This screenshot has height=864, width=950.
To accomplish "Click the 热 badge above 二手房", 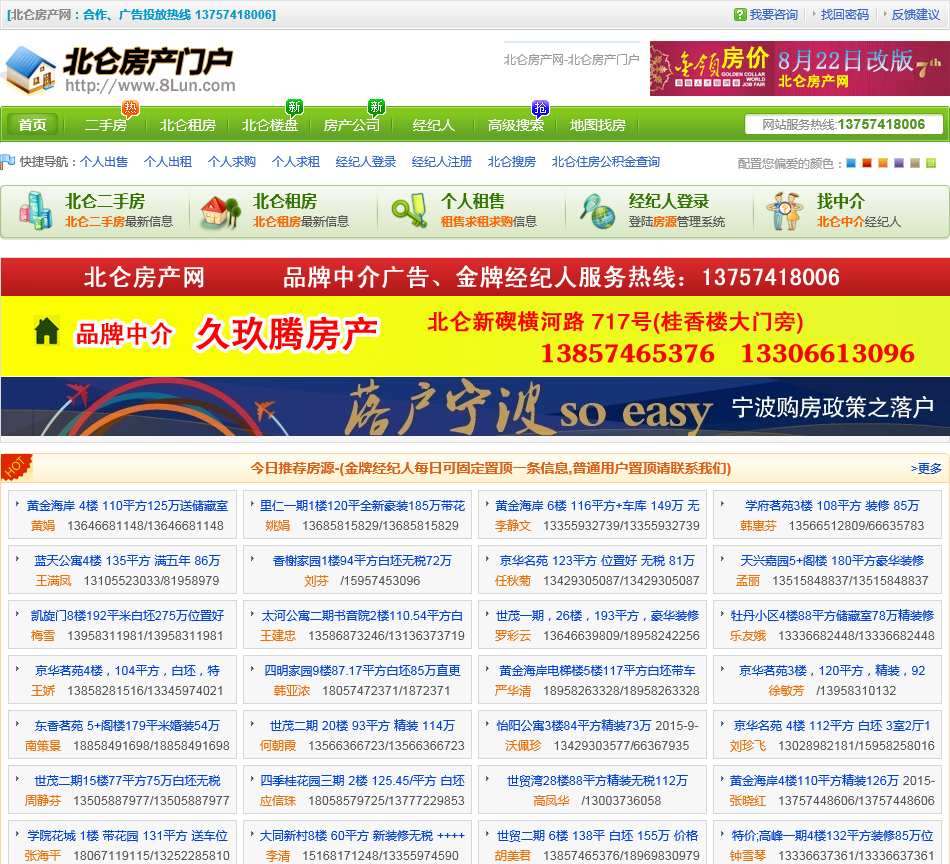I will click(x=130, y=108).
